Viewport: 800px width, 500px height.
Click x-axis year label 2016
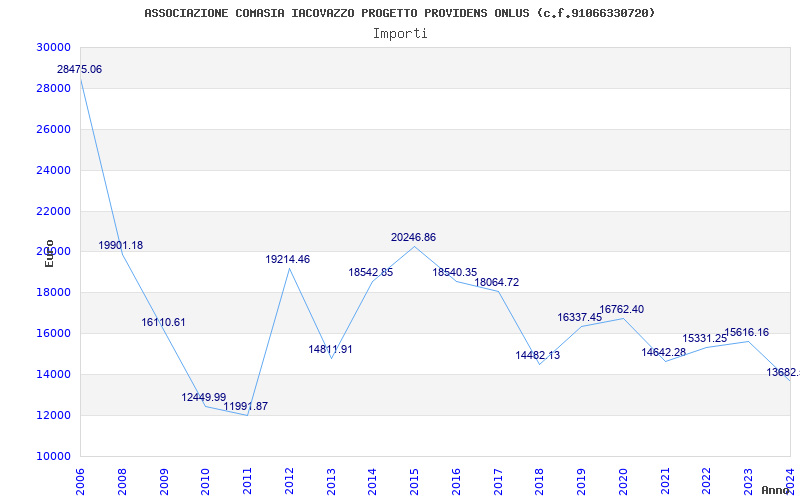point(456,482)
